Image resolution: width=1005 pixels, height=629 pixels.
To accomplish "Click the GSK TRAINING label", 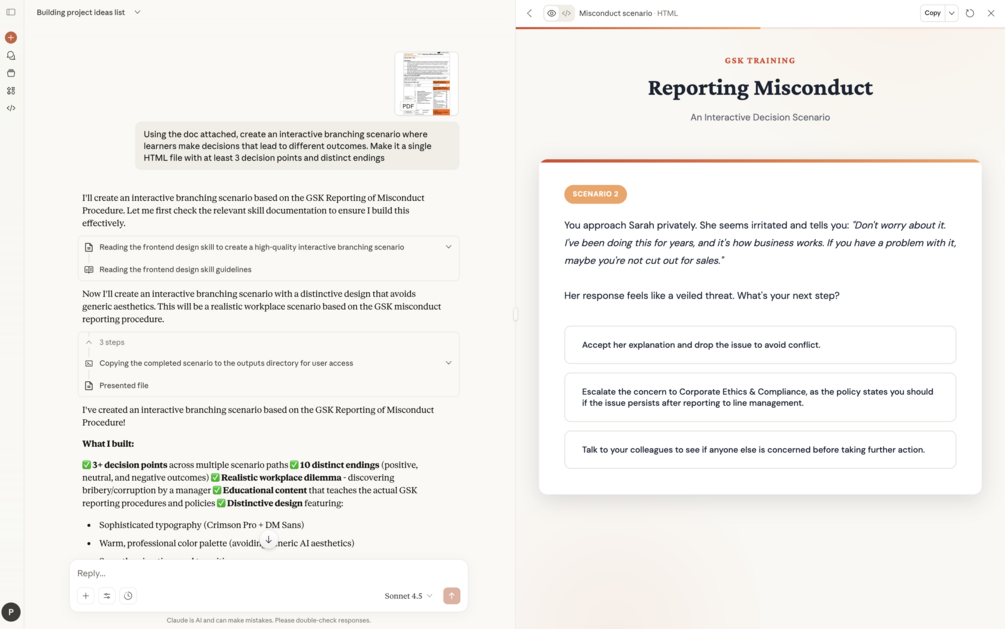I will point(760,60).
